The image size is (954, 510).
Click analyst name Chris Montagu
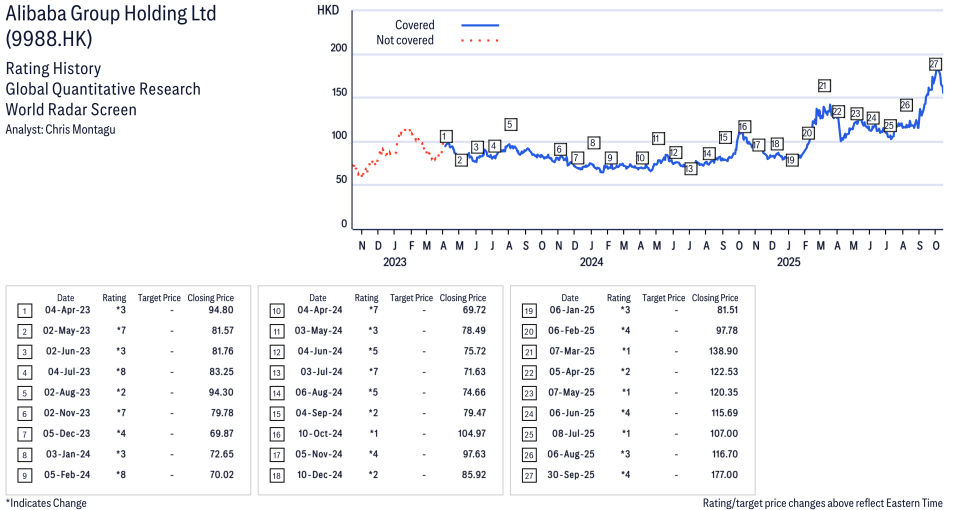(81, 130)
